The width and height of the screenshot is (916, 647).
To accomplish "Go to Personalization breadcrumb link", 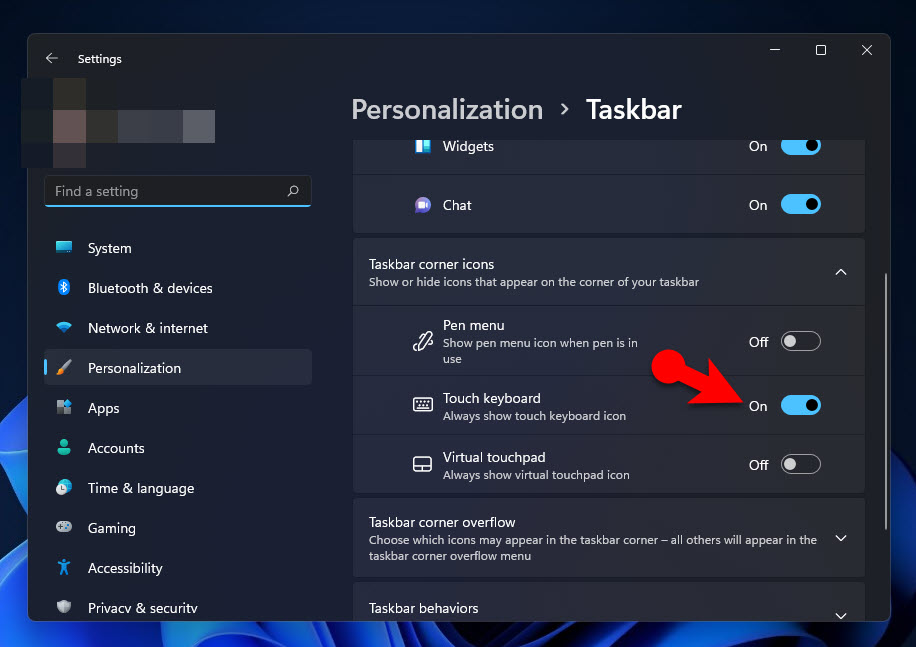I will (x=447, y=110).
